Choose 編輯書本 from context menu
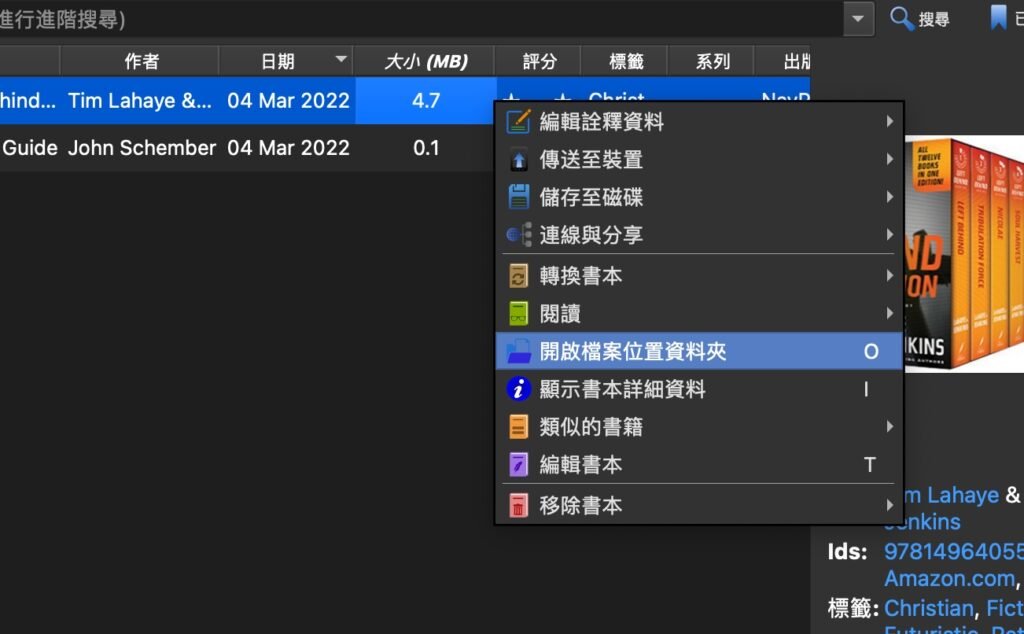Viewport: 1024px width, 634px height. click(580, 465)
